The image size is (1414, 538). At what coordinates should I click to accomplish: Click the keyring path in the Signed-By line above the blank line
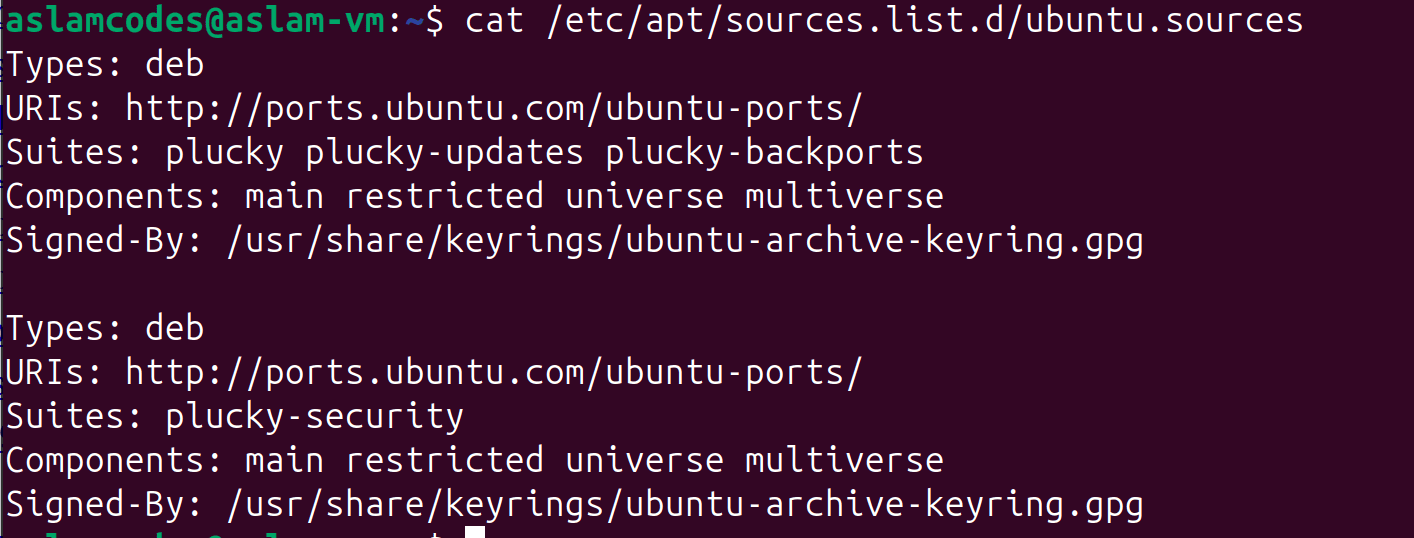(684, 240)
